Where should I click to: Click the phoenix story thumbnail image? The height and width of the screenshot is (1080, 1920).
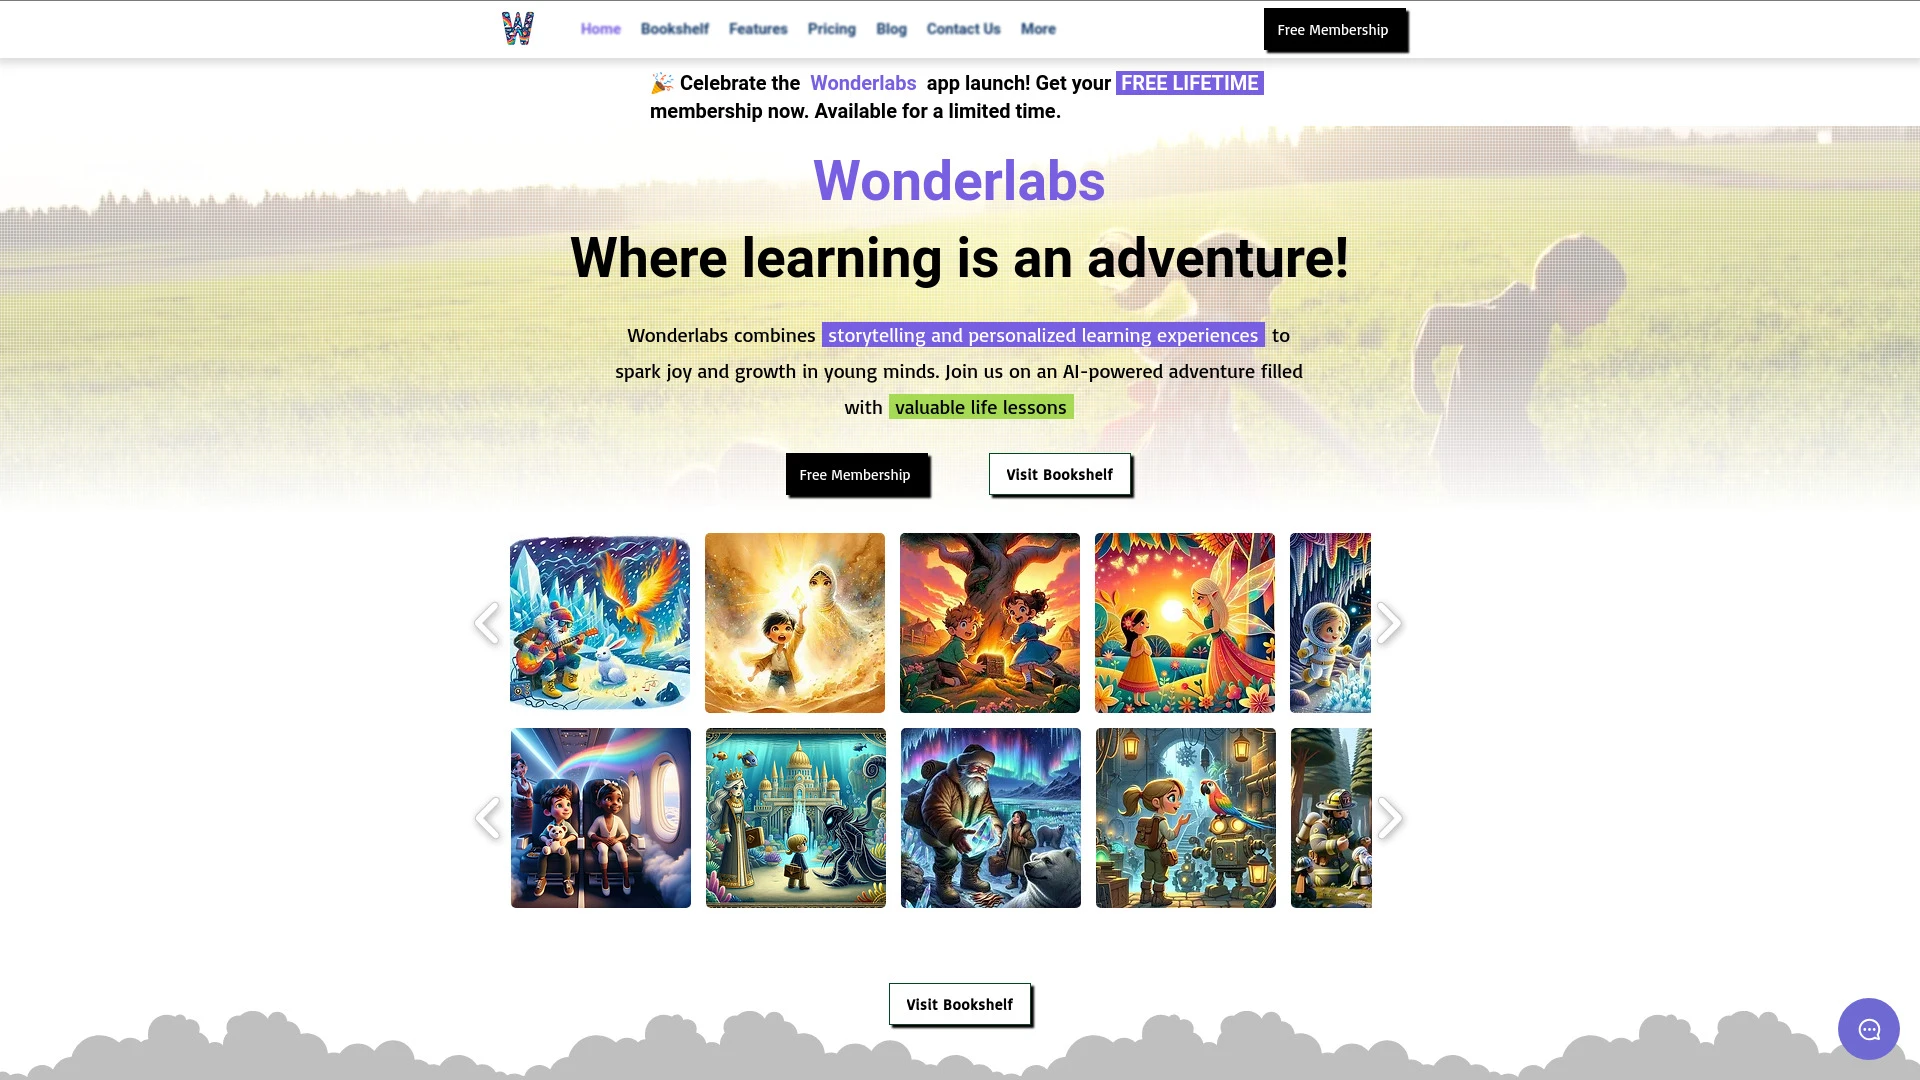tap(600, 622)
